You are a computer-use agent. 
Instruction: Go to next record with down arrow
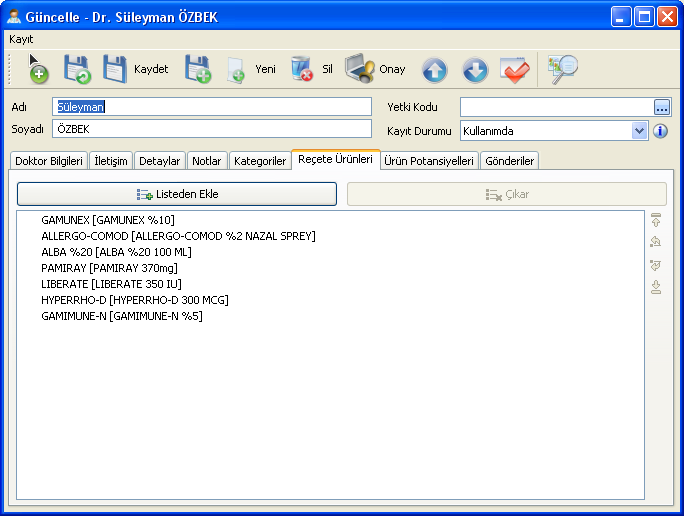coord(475,70)
